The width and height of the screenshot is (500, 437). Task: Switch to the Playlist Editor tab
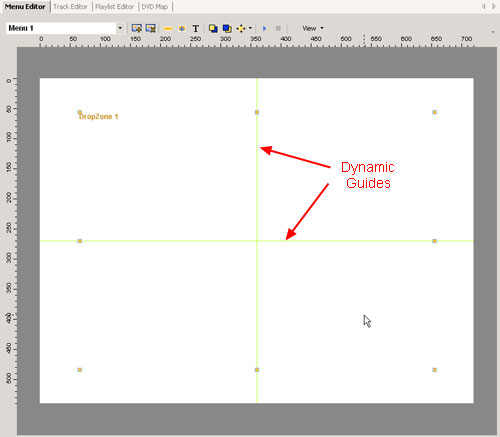[x=114, y=6]
